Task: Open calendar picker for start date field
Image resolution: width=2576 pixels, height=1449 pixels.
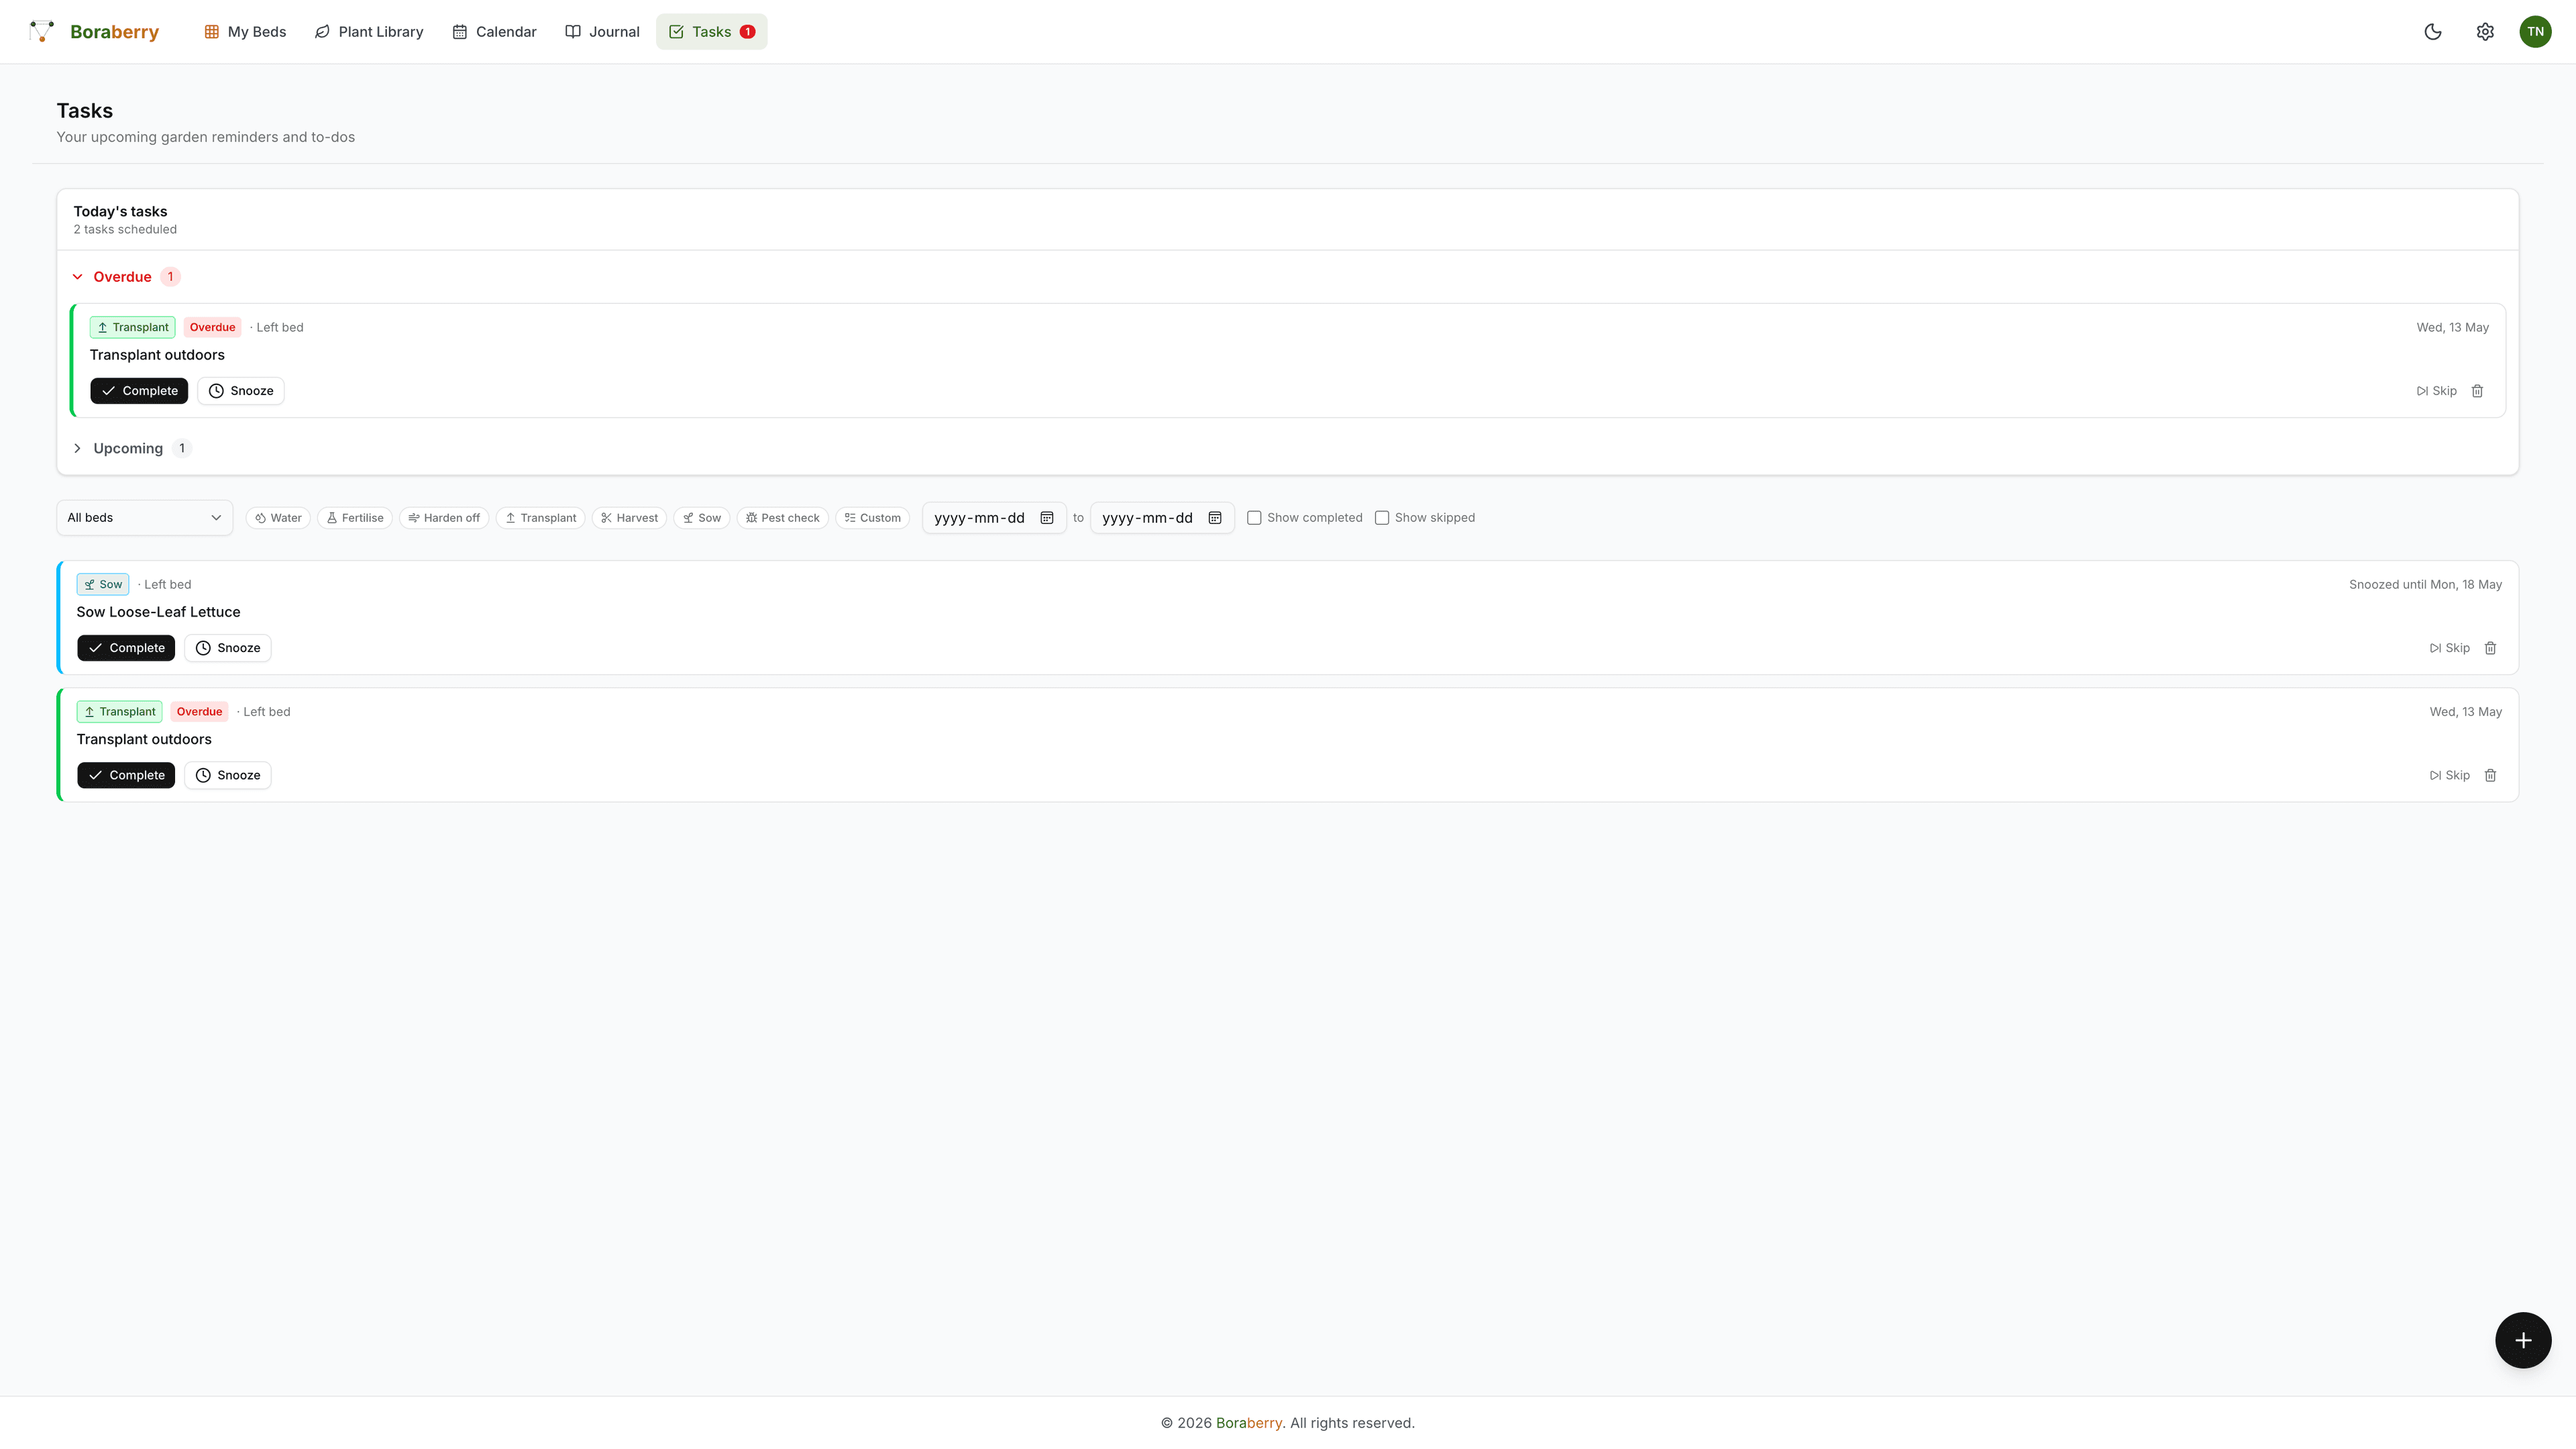Action: 1047,518
